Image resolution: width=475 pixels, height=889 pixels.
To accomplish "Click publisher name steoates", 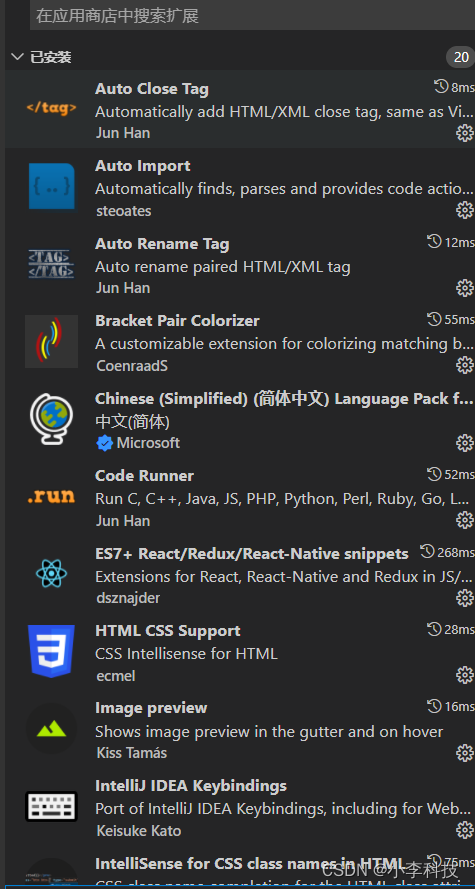I will 124,211.
